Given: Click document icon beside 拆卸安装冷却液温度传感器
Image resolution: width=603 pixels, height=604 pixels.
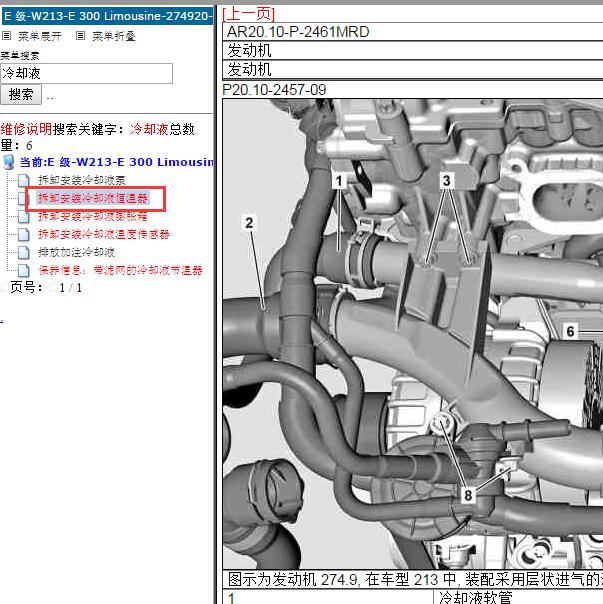Looking at the screenshot, I should coord(24,234).
